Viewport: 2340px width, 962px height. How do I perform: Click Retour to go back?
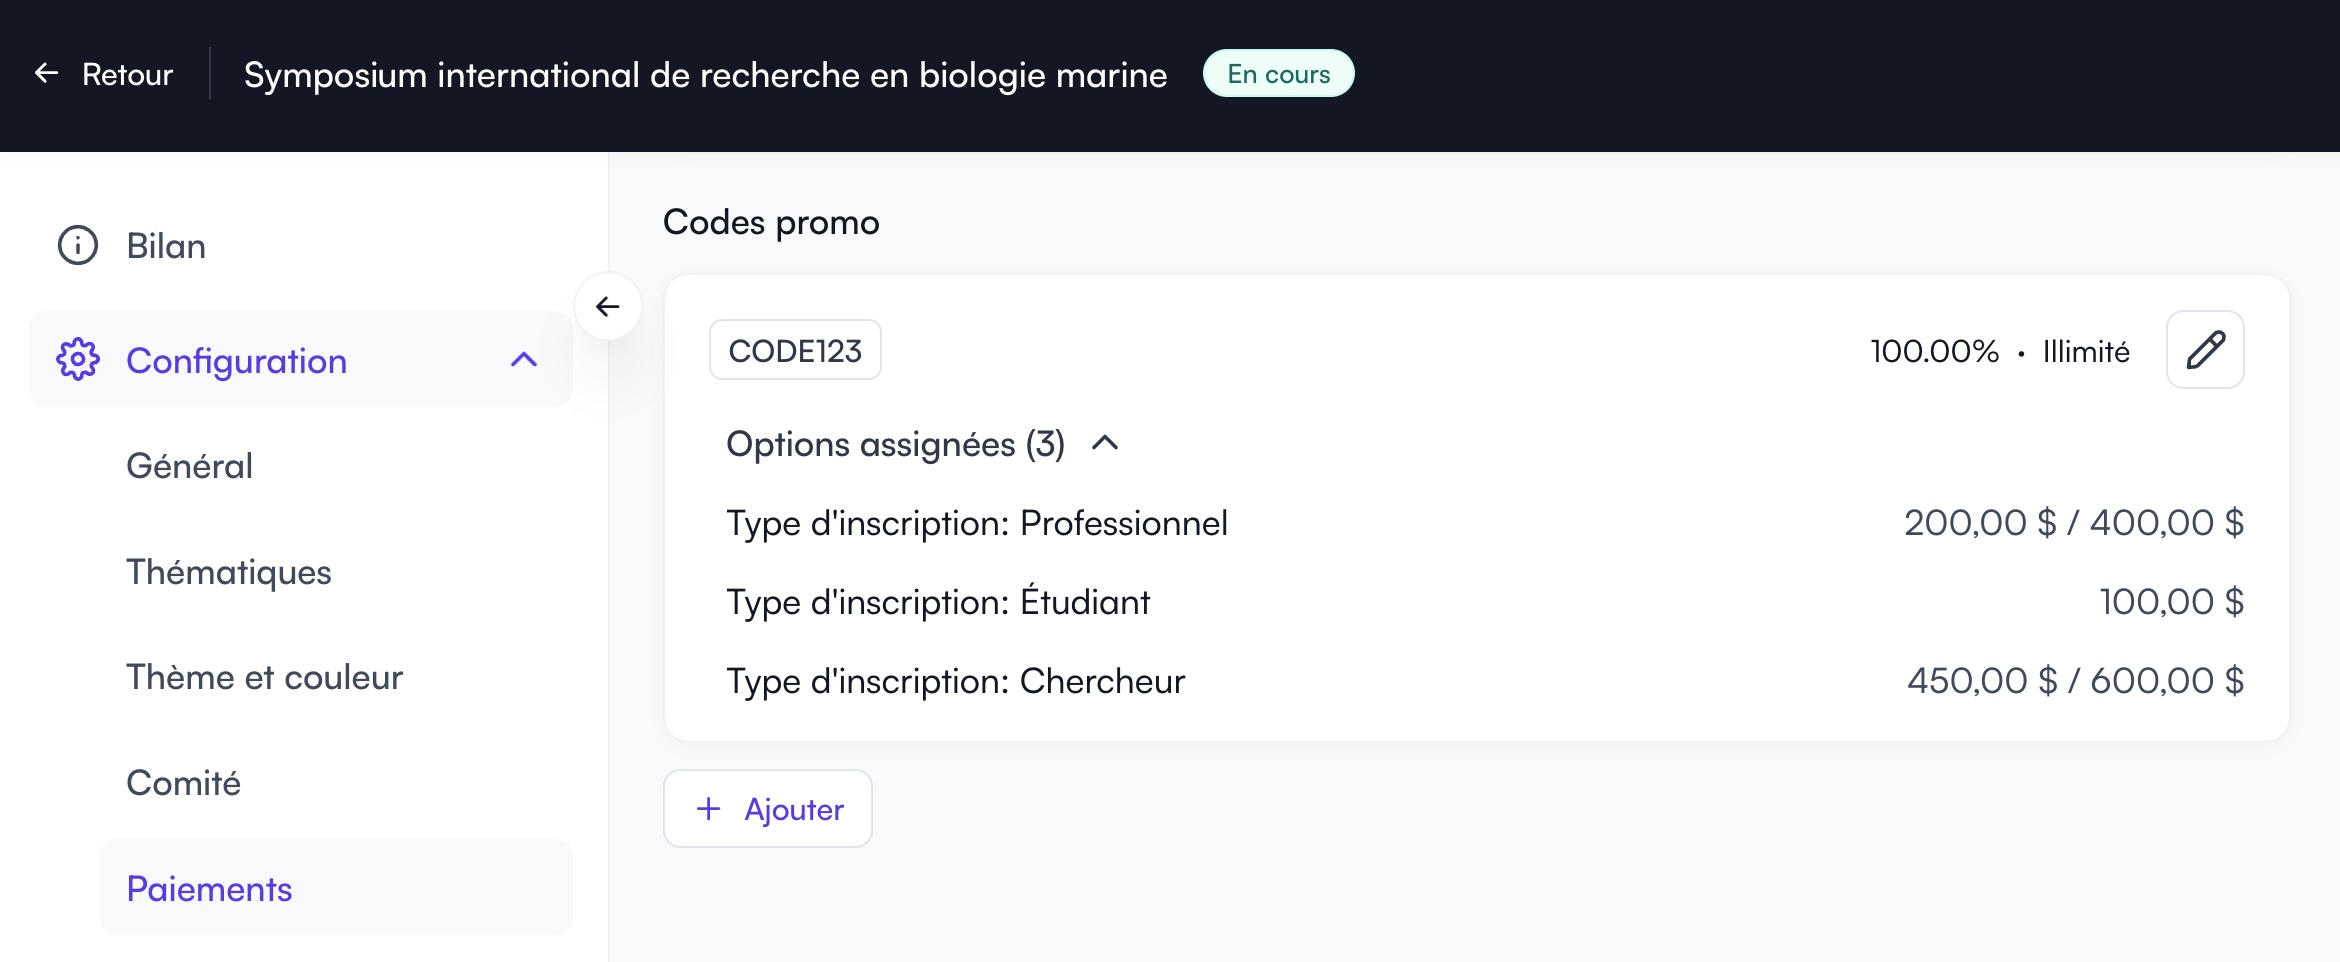tap(126, 73)
